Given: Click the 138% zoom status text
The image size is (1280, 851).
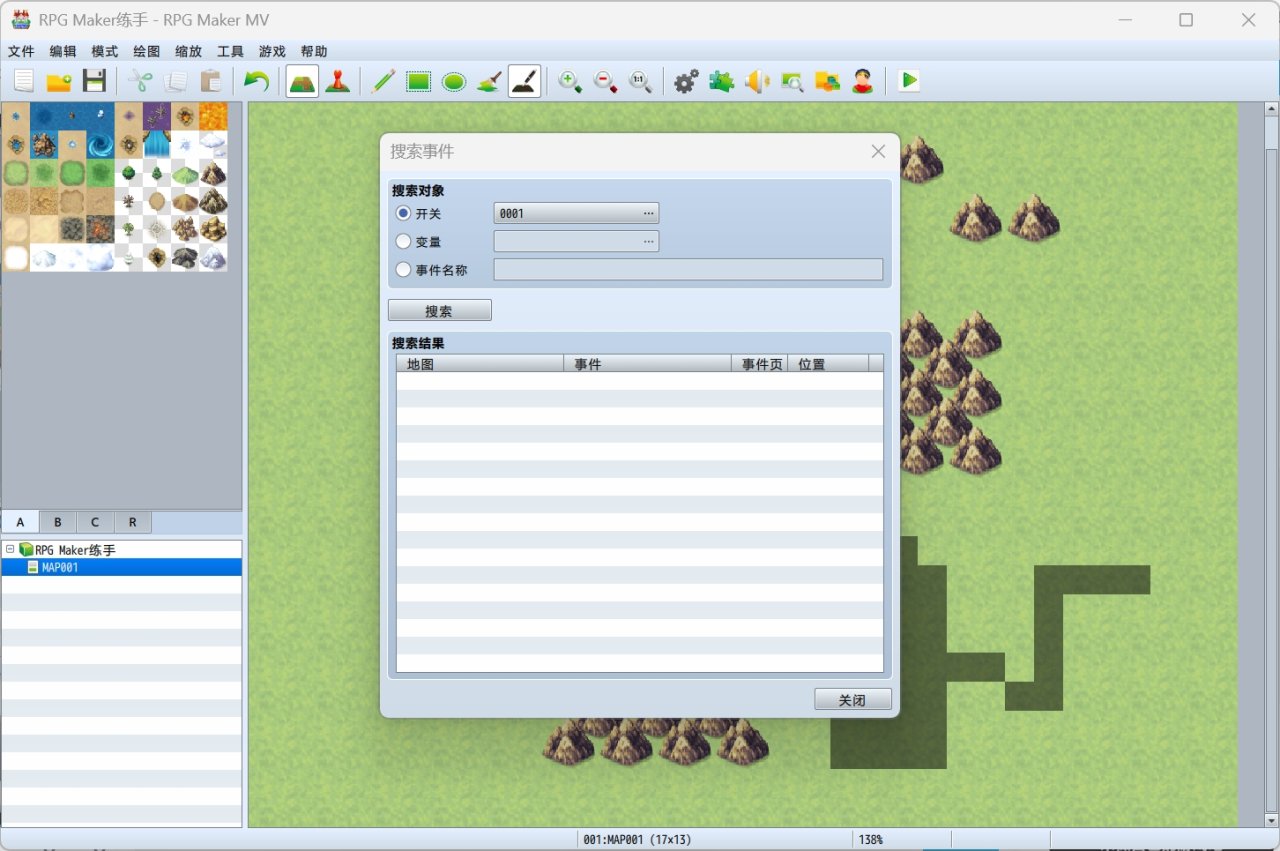Looking at the screenshot, I should [x=870, y=840].
